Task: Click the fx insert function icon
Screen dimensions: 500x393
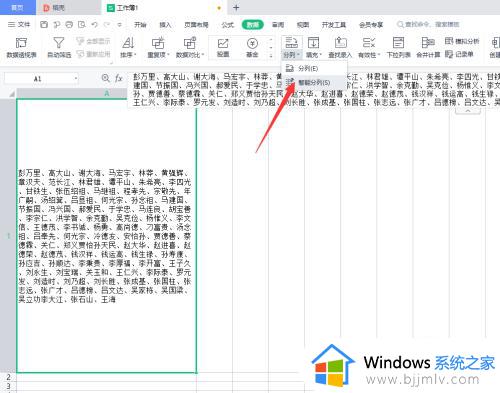Action: pyautogui.click(x=119, y=78)
